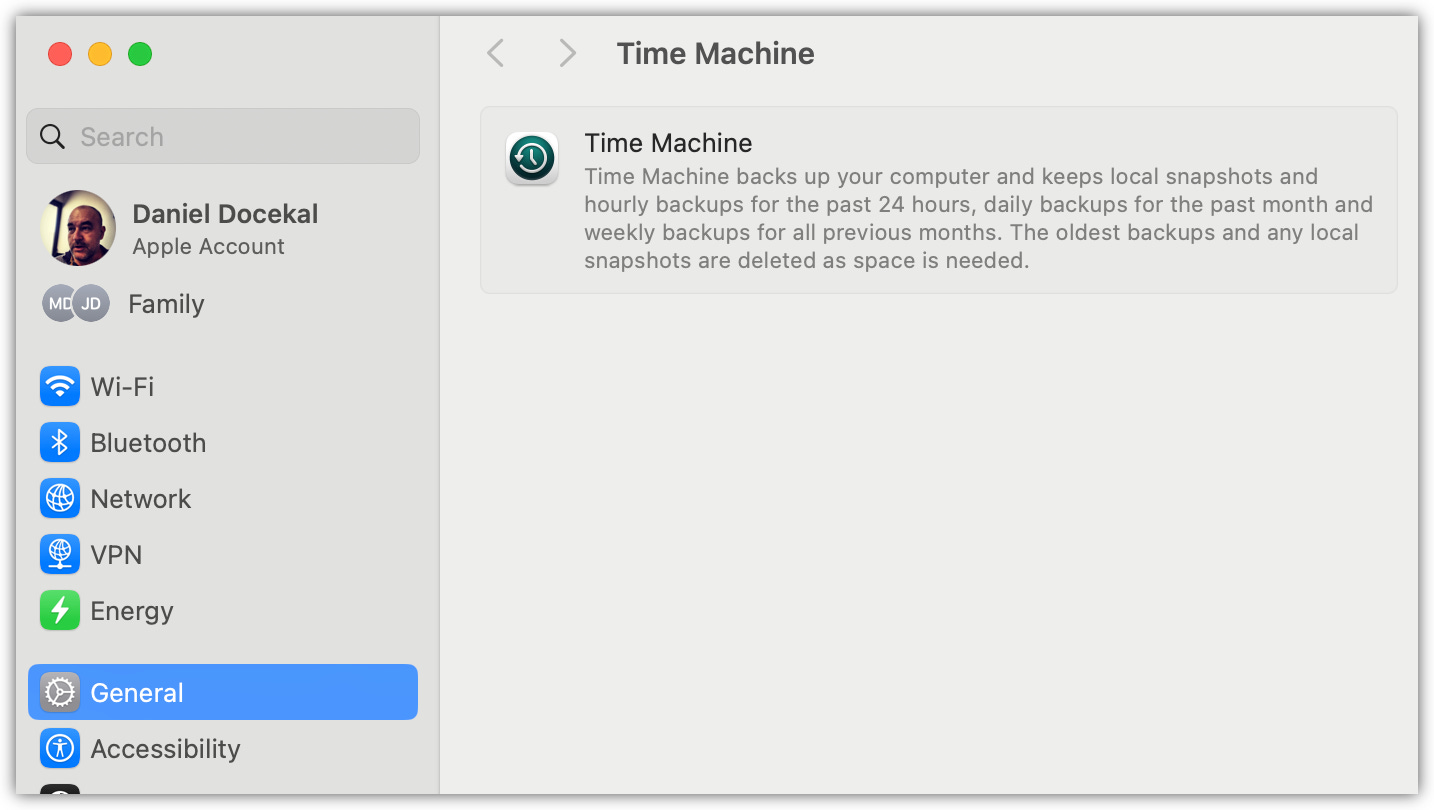Click the Family member avatars
The image size is (1434, 810).
(75, 303)
